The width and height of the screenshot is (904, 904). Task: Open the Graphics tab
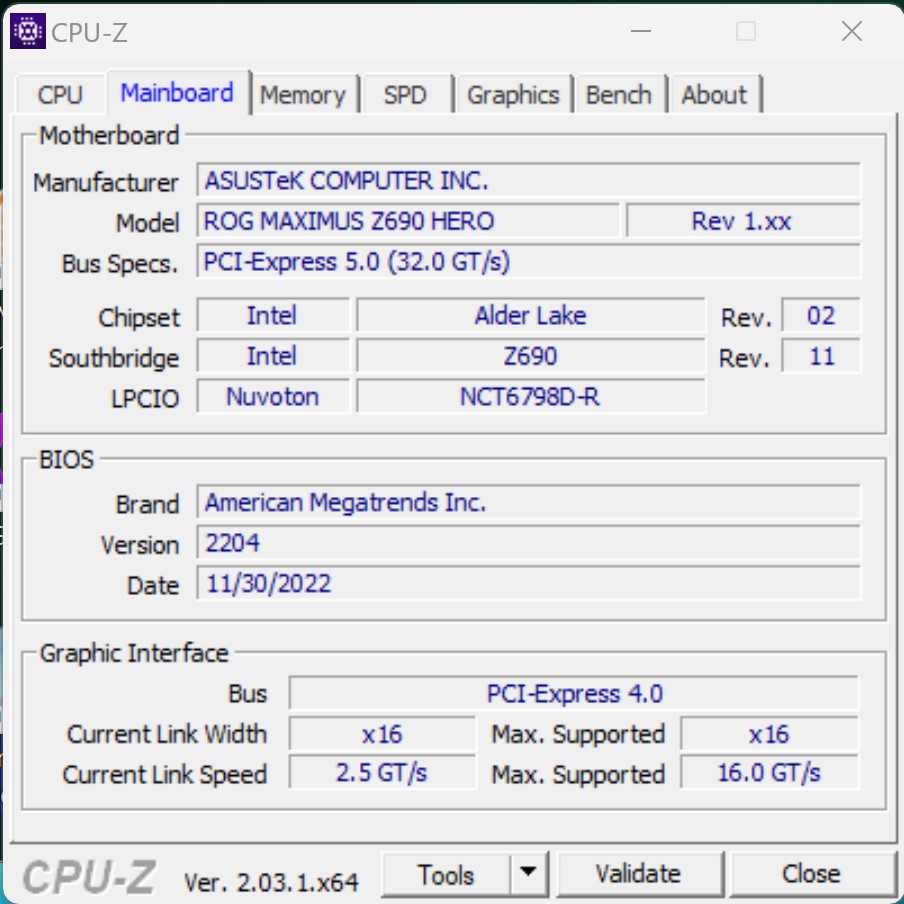[513, 95]
